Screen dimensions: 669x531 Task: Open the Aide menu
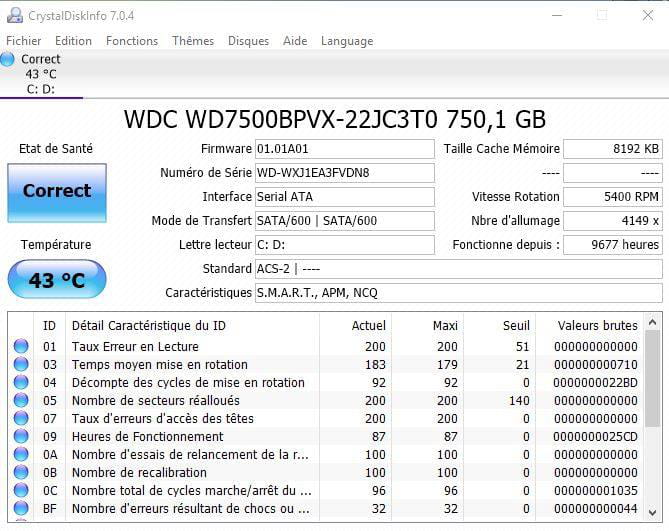(x=295, y=41)
